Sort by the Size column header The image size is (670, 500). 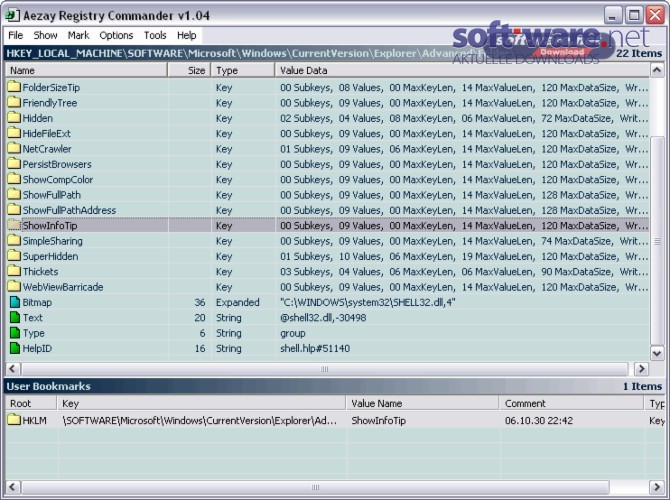tap(189, 71)
